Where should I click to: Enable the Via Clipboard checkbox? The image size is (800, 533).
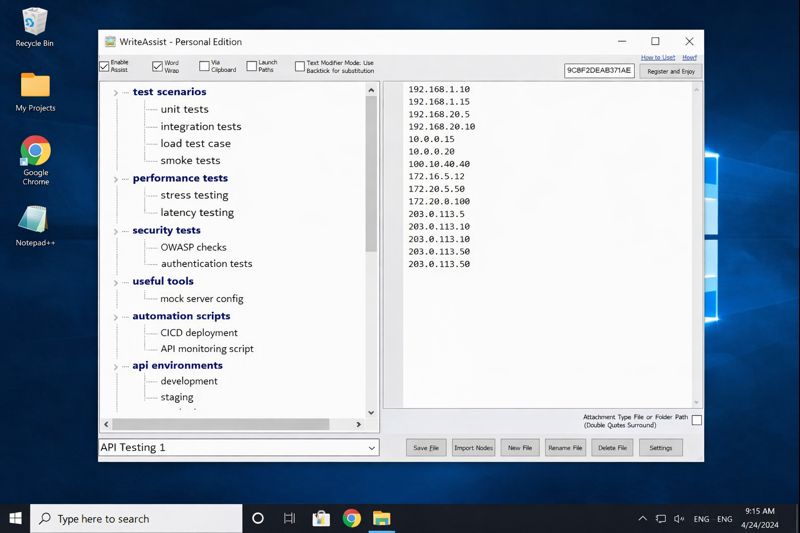[x=204, y=67]
